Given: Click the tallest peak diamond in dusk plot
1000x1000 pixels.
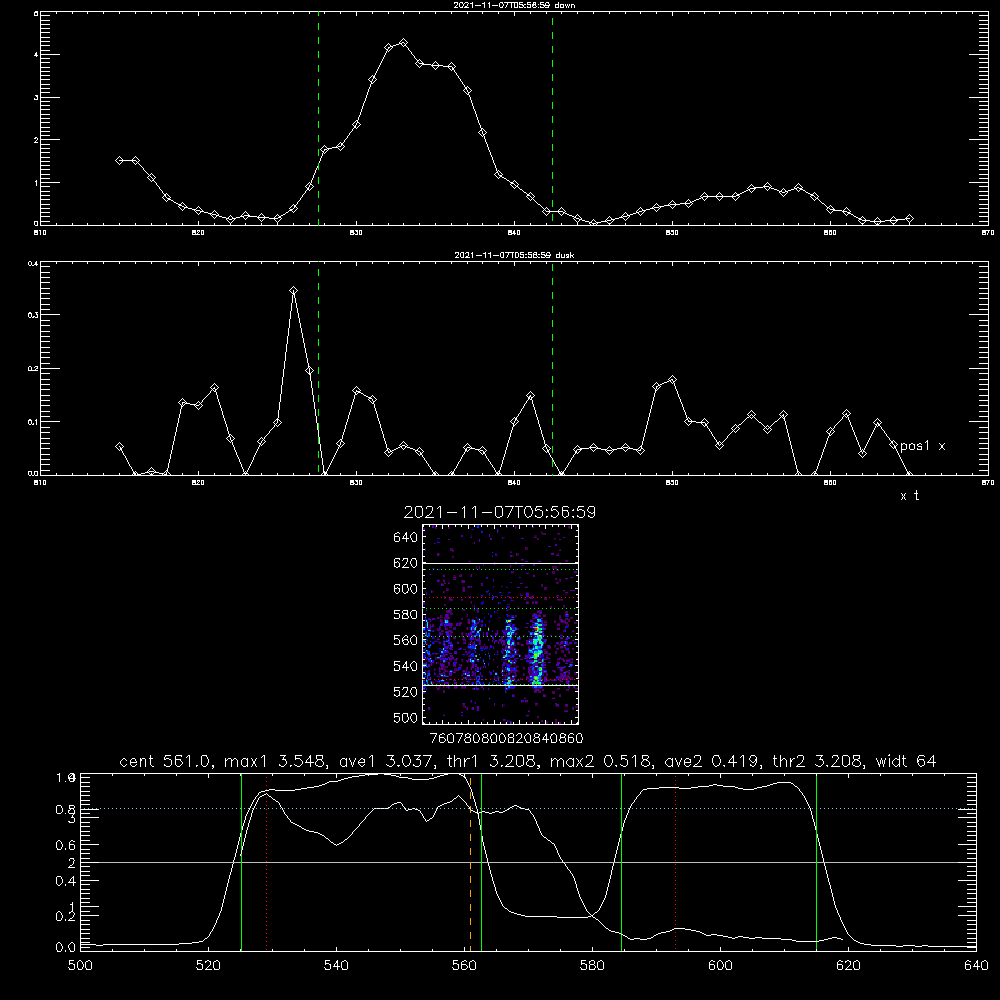Looking at the screenshot, I should [x=293, y=290].
